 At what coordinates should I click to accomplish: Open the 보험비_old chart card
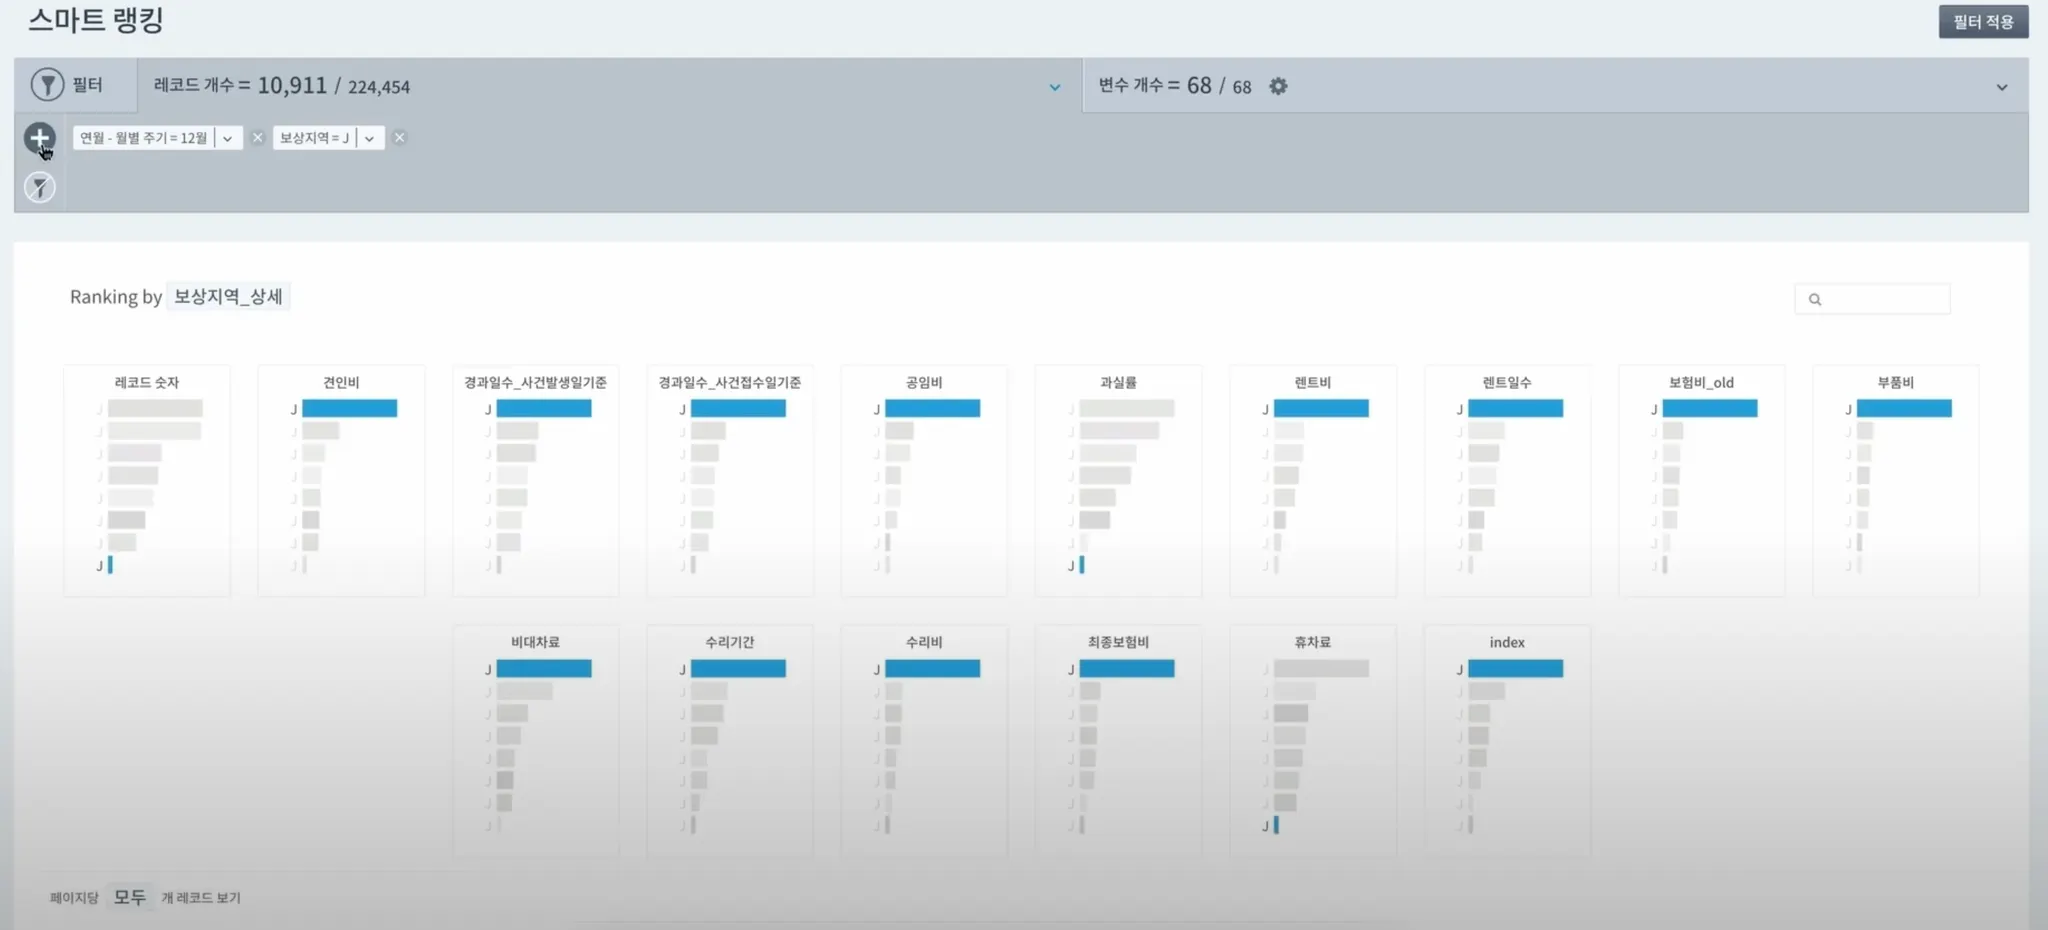click(x=1701, y=481)
